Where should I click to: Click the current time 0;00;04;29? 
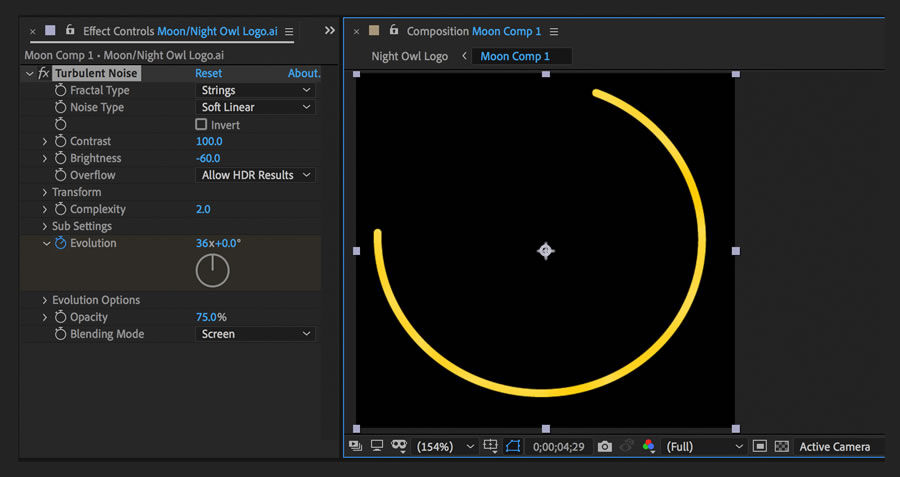coord(558,447)
